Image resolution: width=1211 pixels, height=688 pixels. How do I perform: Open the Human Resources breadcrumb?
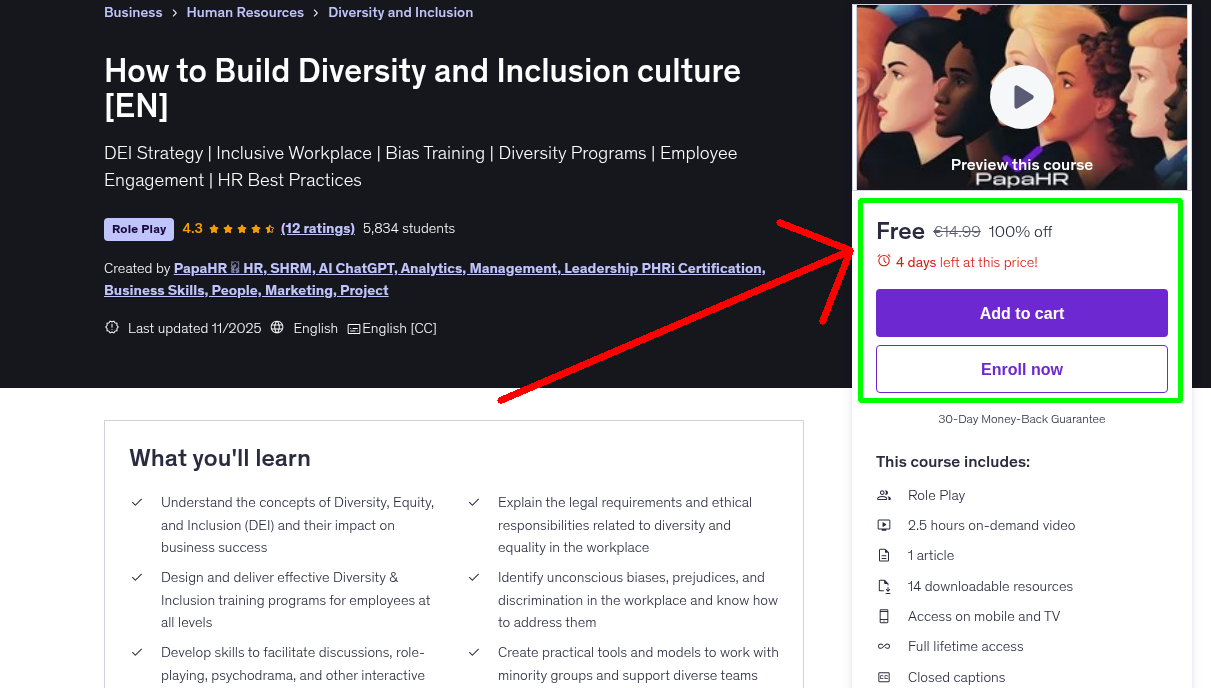coord(245,12)
